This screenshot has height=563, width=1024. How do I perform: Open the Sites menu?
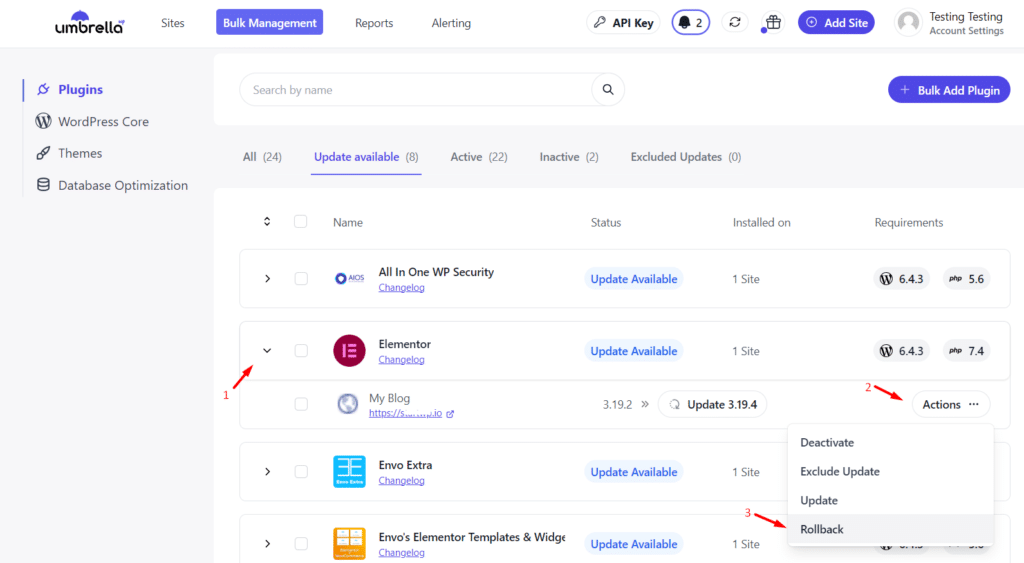pos(172,23)
